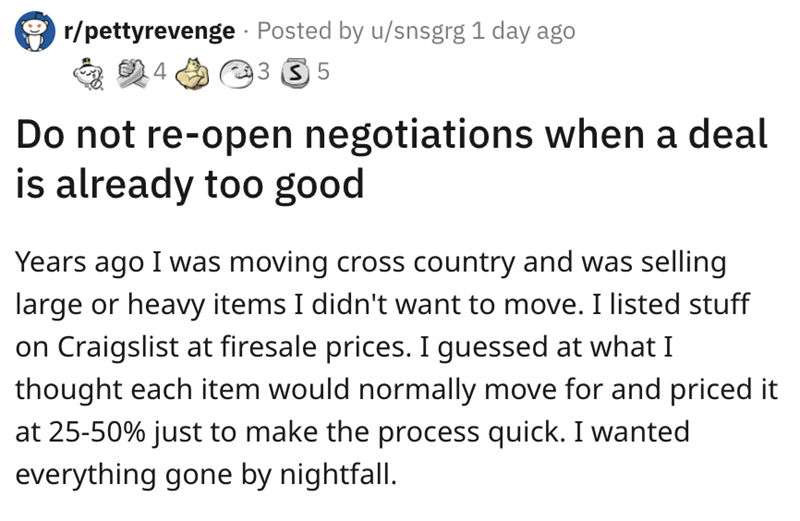800x521 pixels.
Task: Click the subreddit Snoo avatar icon
Action: click(x=33, y=32)
